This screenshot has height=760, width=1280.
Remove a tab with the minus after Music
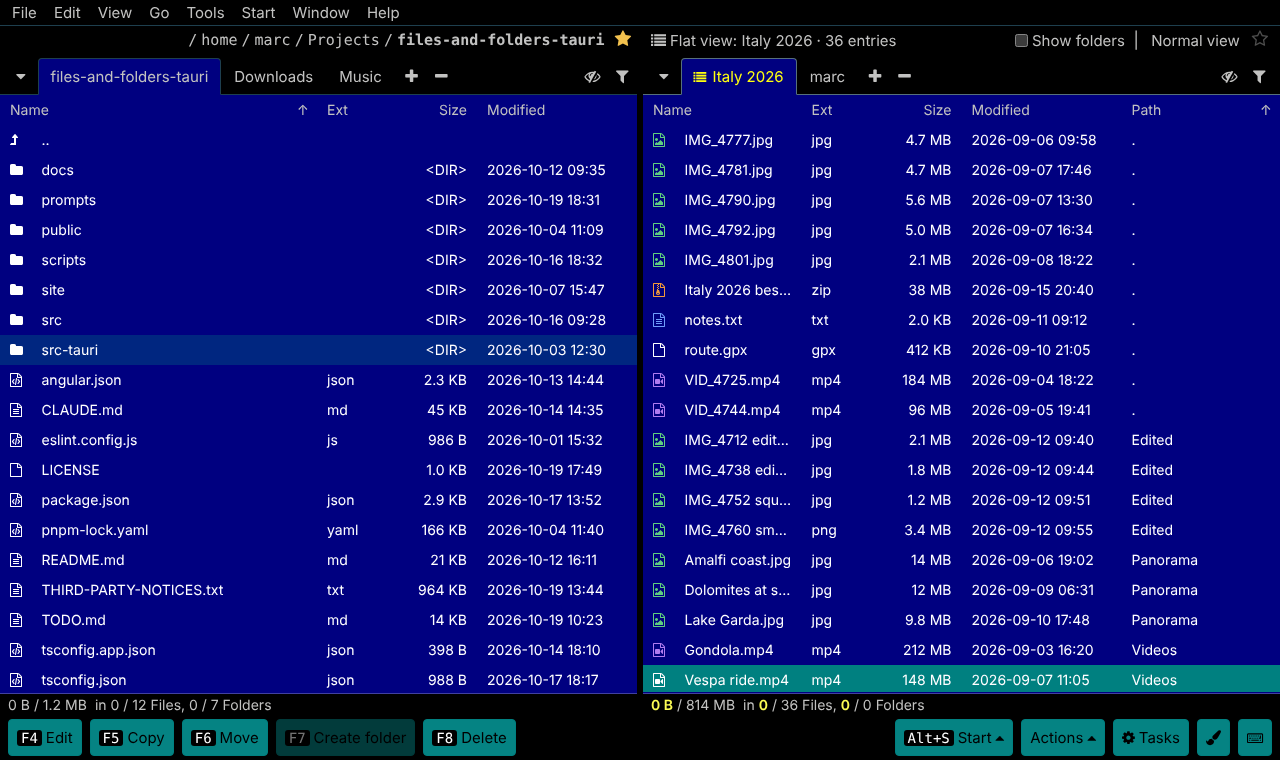(x=441, y=76)
